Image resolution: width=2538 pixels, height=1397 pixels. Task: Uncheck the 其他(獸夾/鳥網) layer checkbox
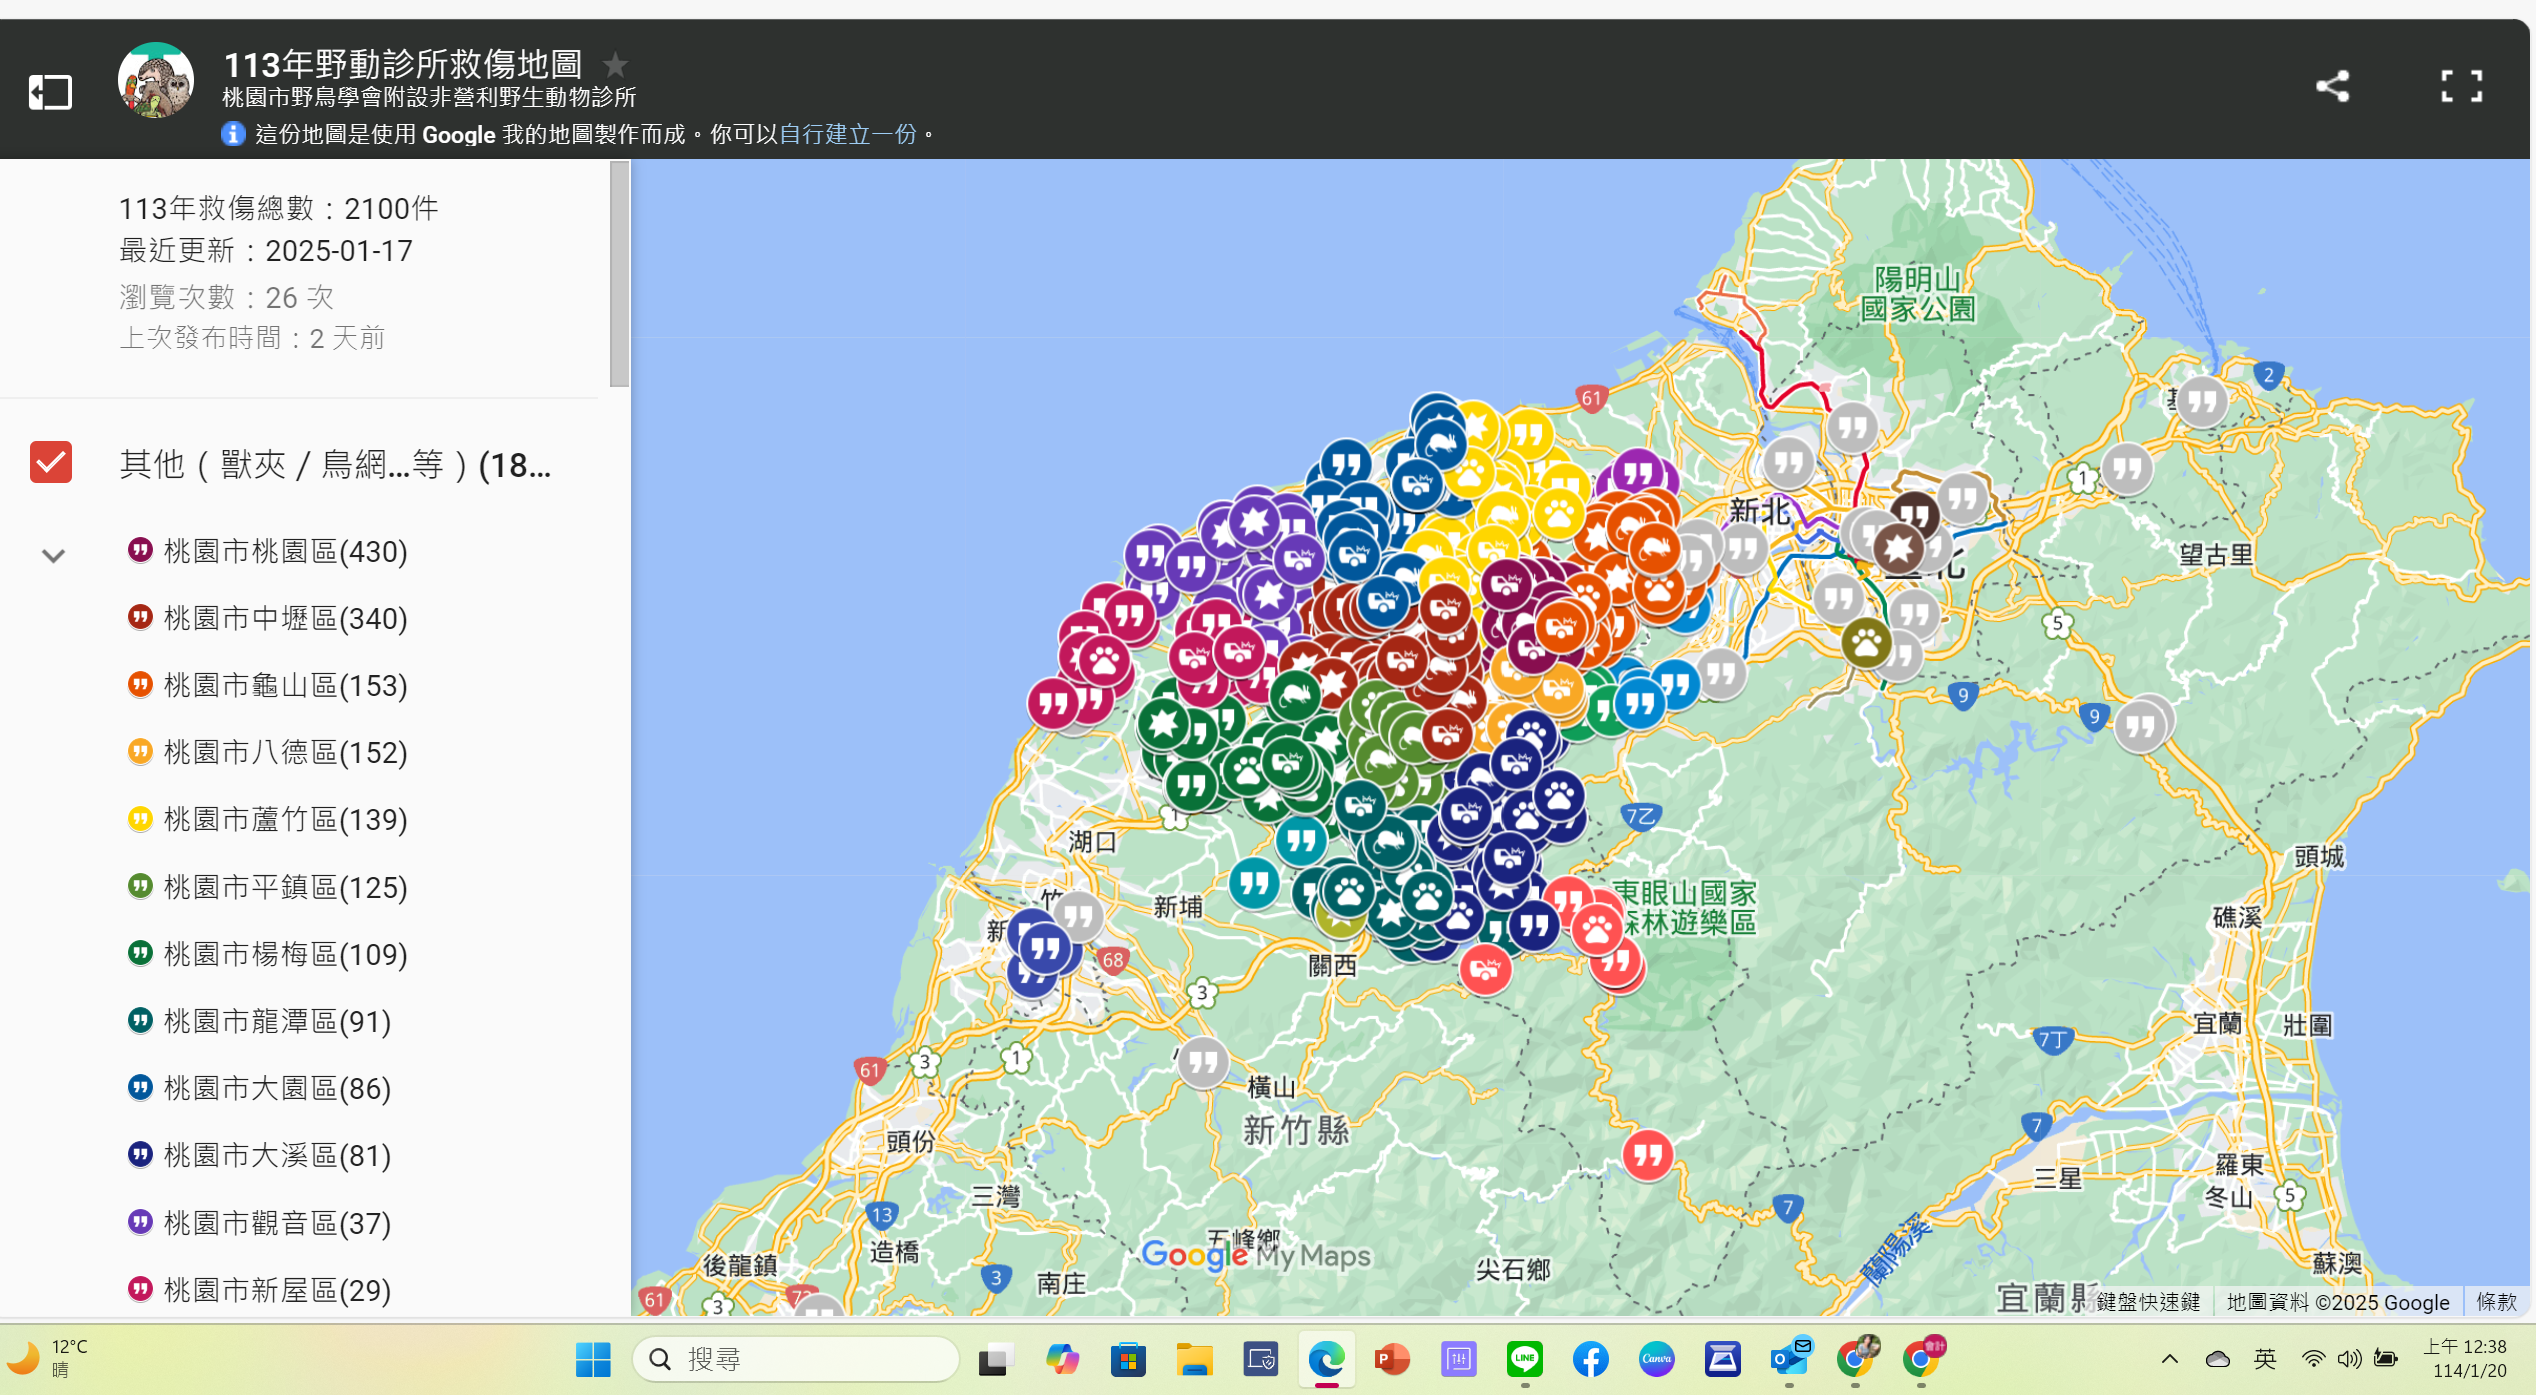(x=51, y=463)
